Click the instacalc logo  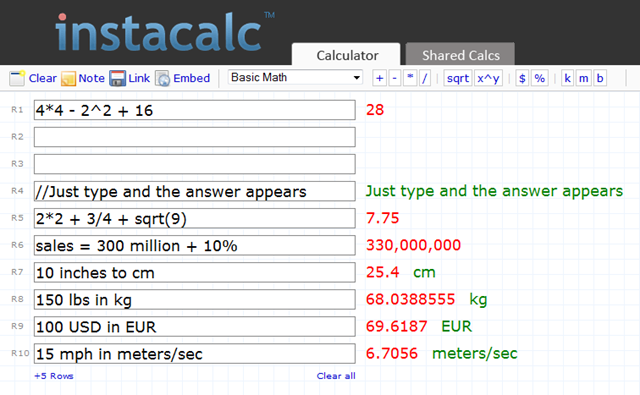tap(165, 32)
